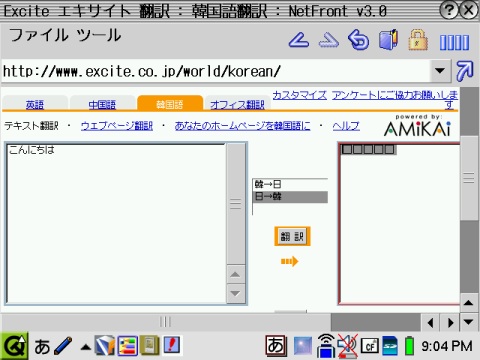Open the padlock security icon

click(x=418, y=40)
